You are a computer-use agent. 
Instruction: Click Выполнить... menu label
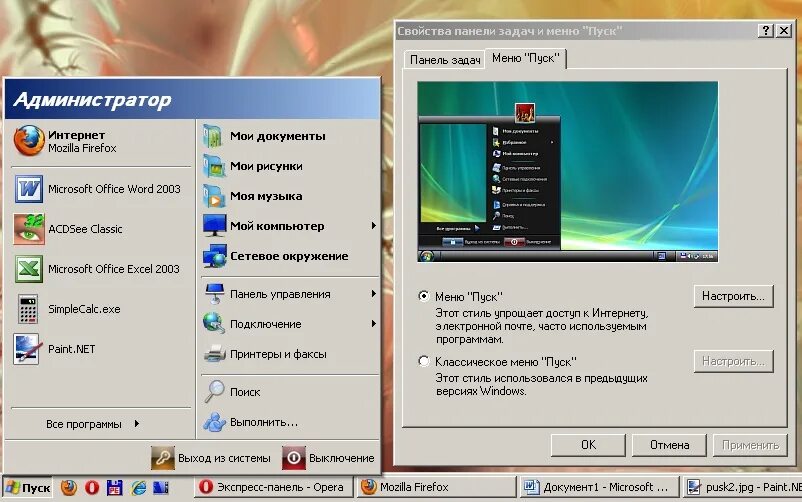264,422
